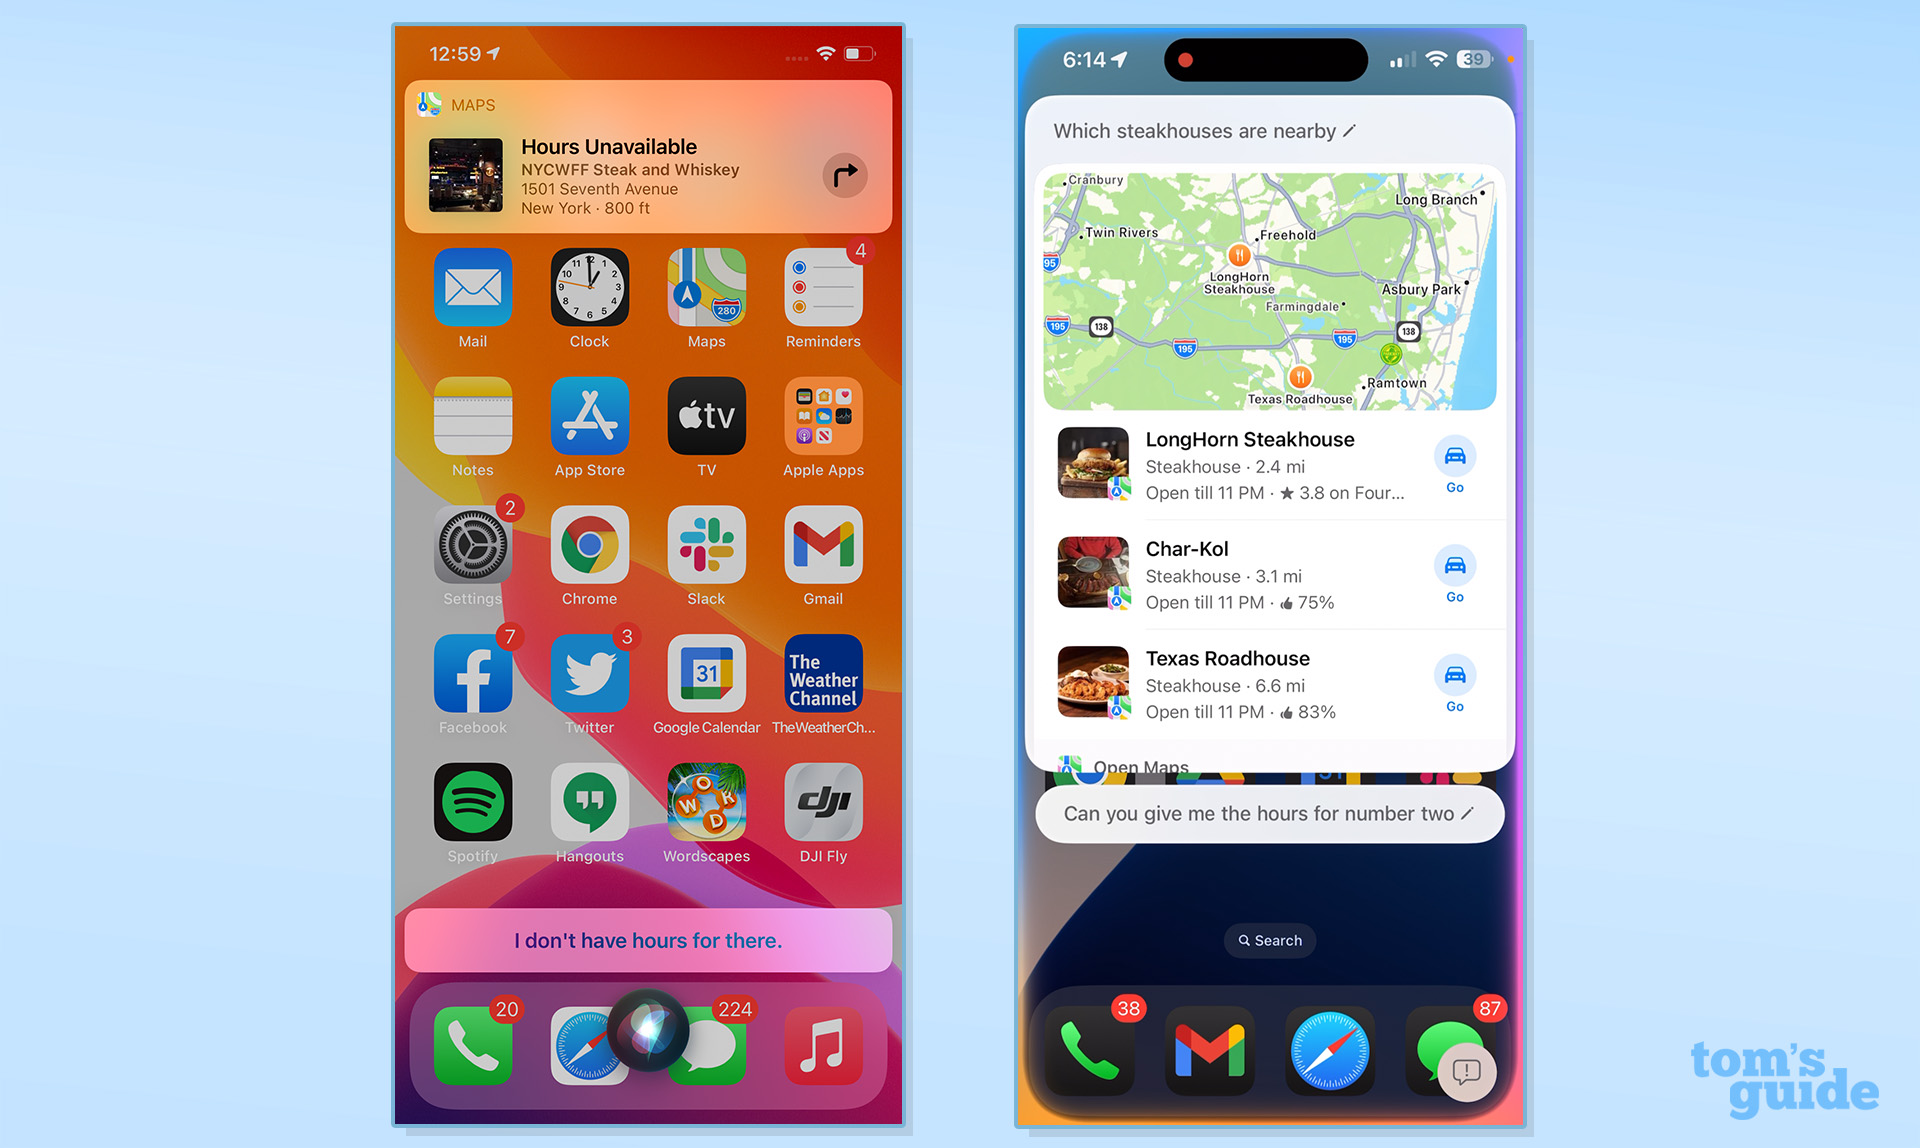
Task: Open Spotify app icon
Action: point(474,806)
